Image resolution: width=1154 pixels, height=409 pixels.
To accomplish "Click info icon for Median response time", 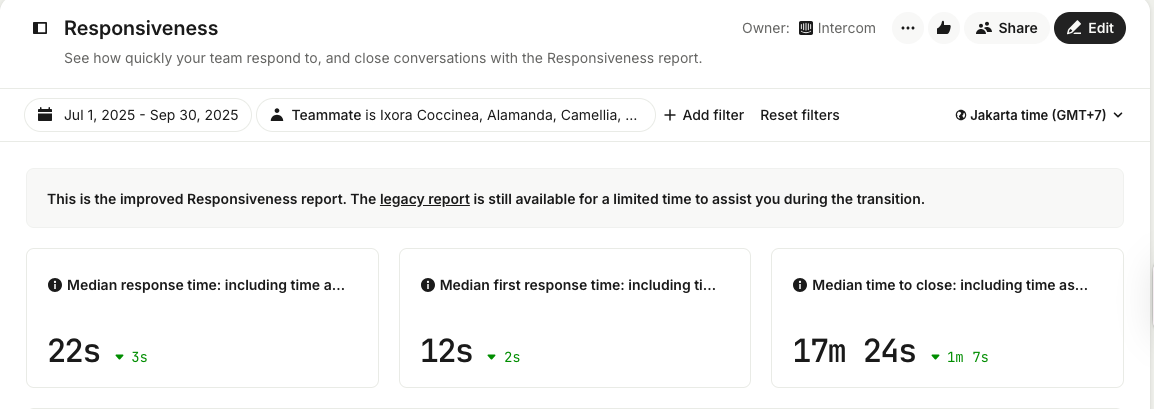I will (x=55, y=285).
